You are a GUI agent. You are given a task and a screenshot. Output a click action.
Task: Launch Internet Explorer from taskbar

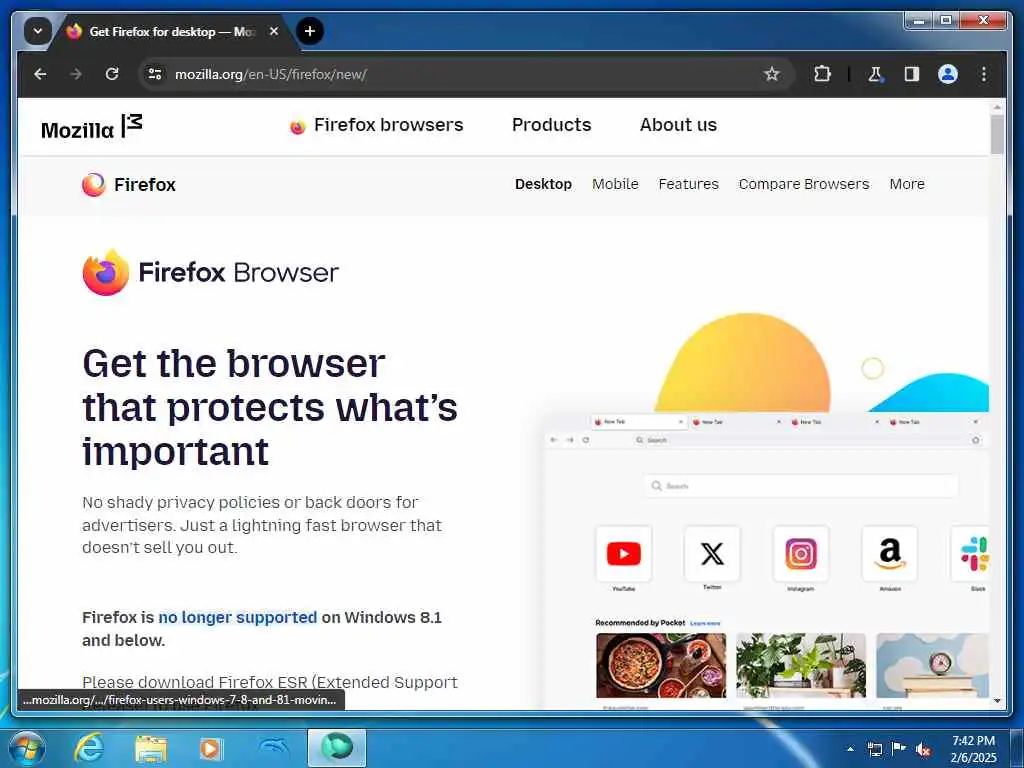pos(89,748)
